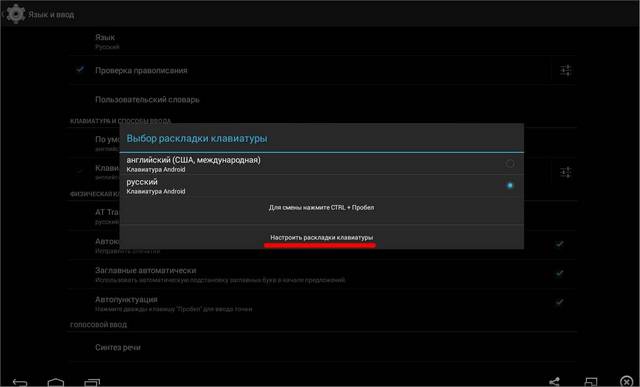Tap the share icon in system bar
The height and width of the screenshot is (387, 640).
click(x=554, y=382)
